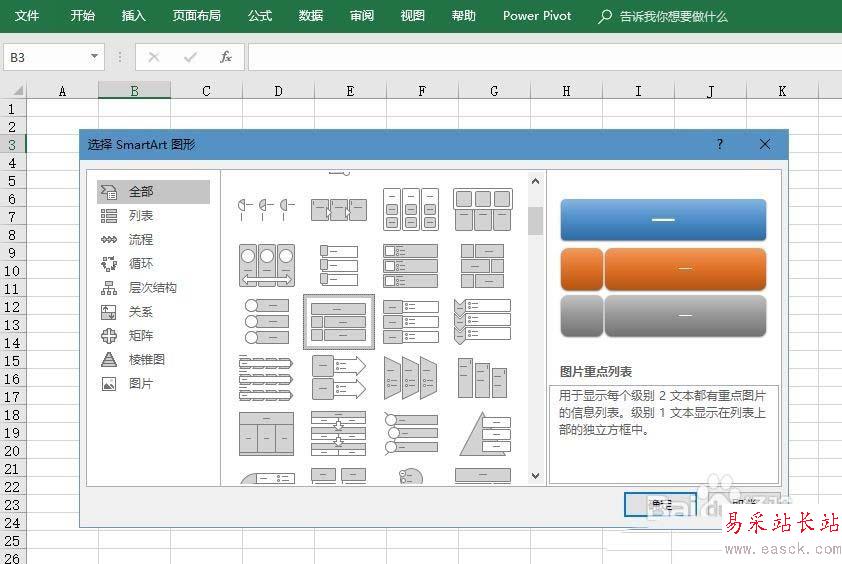842x564 pixels.
Task: Open the 层次结构 SmartArt category
Action: (153, 288)
